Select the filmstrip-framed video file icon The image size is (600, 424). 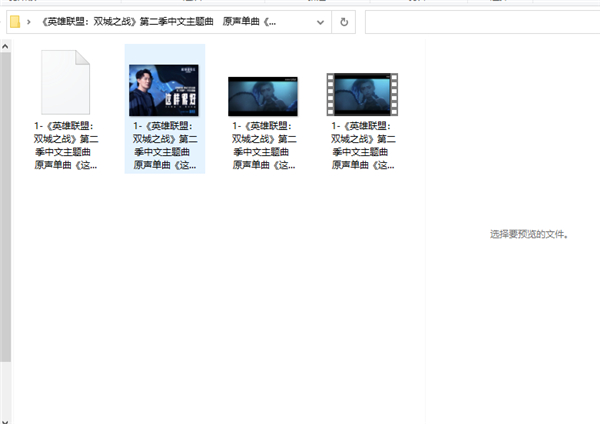pyautogui.click(x=362, y=95)
